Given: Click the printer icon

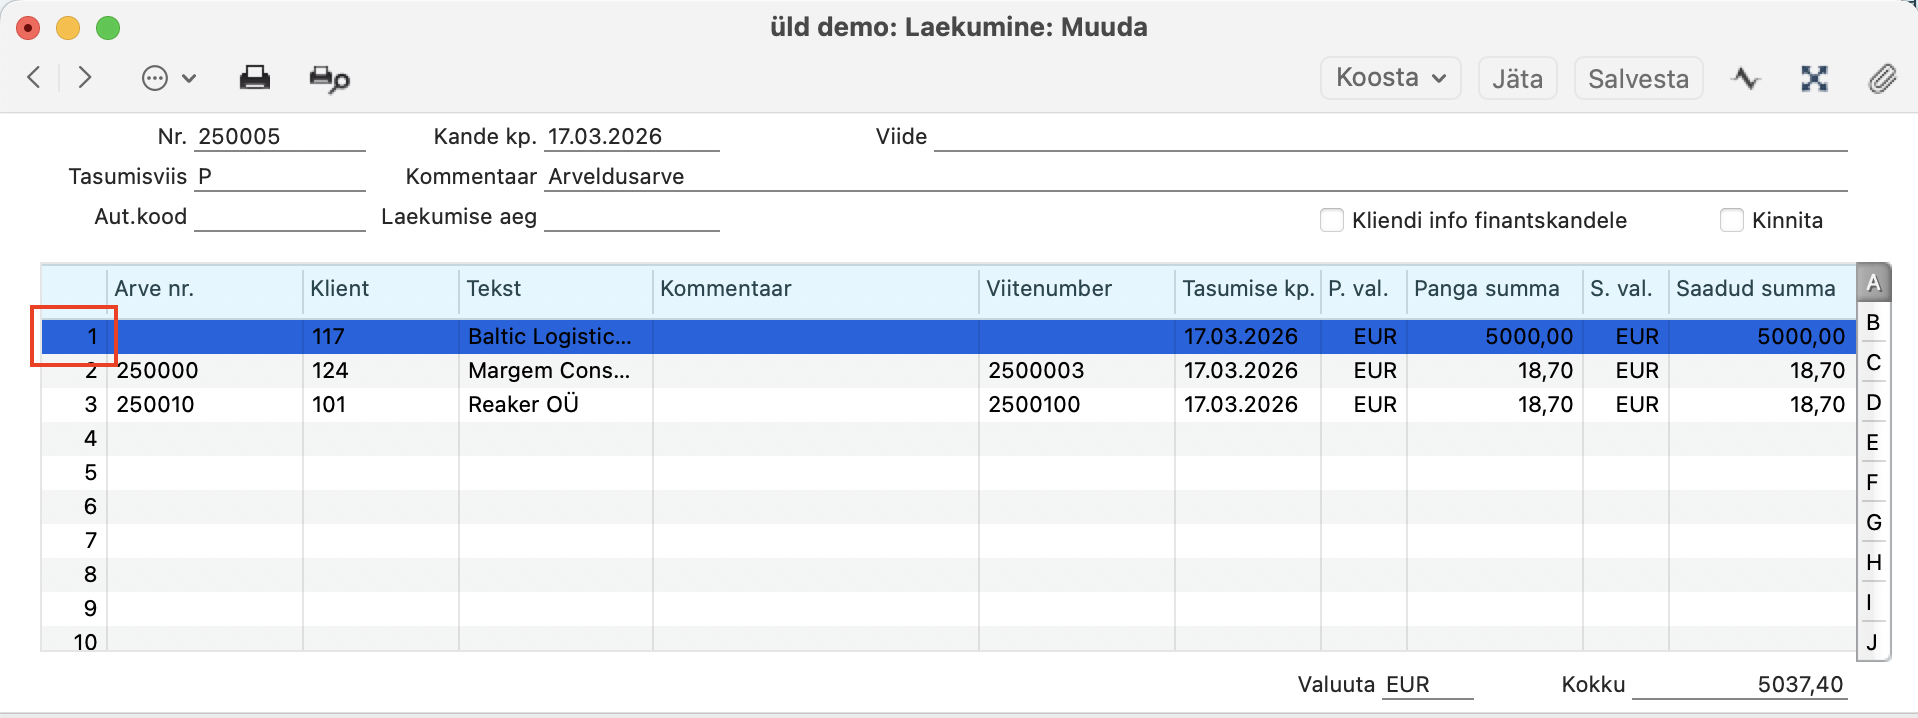Looking at the screenshot, I should [x=254, y=78].
